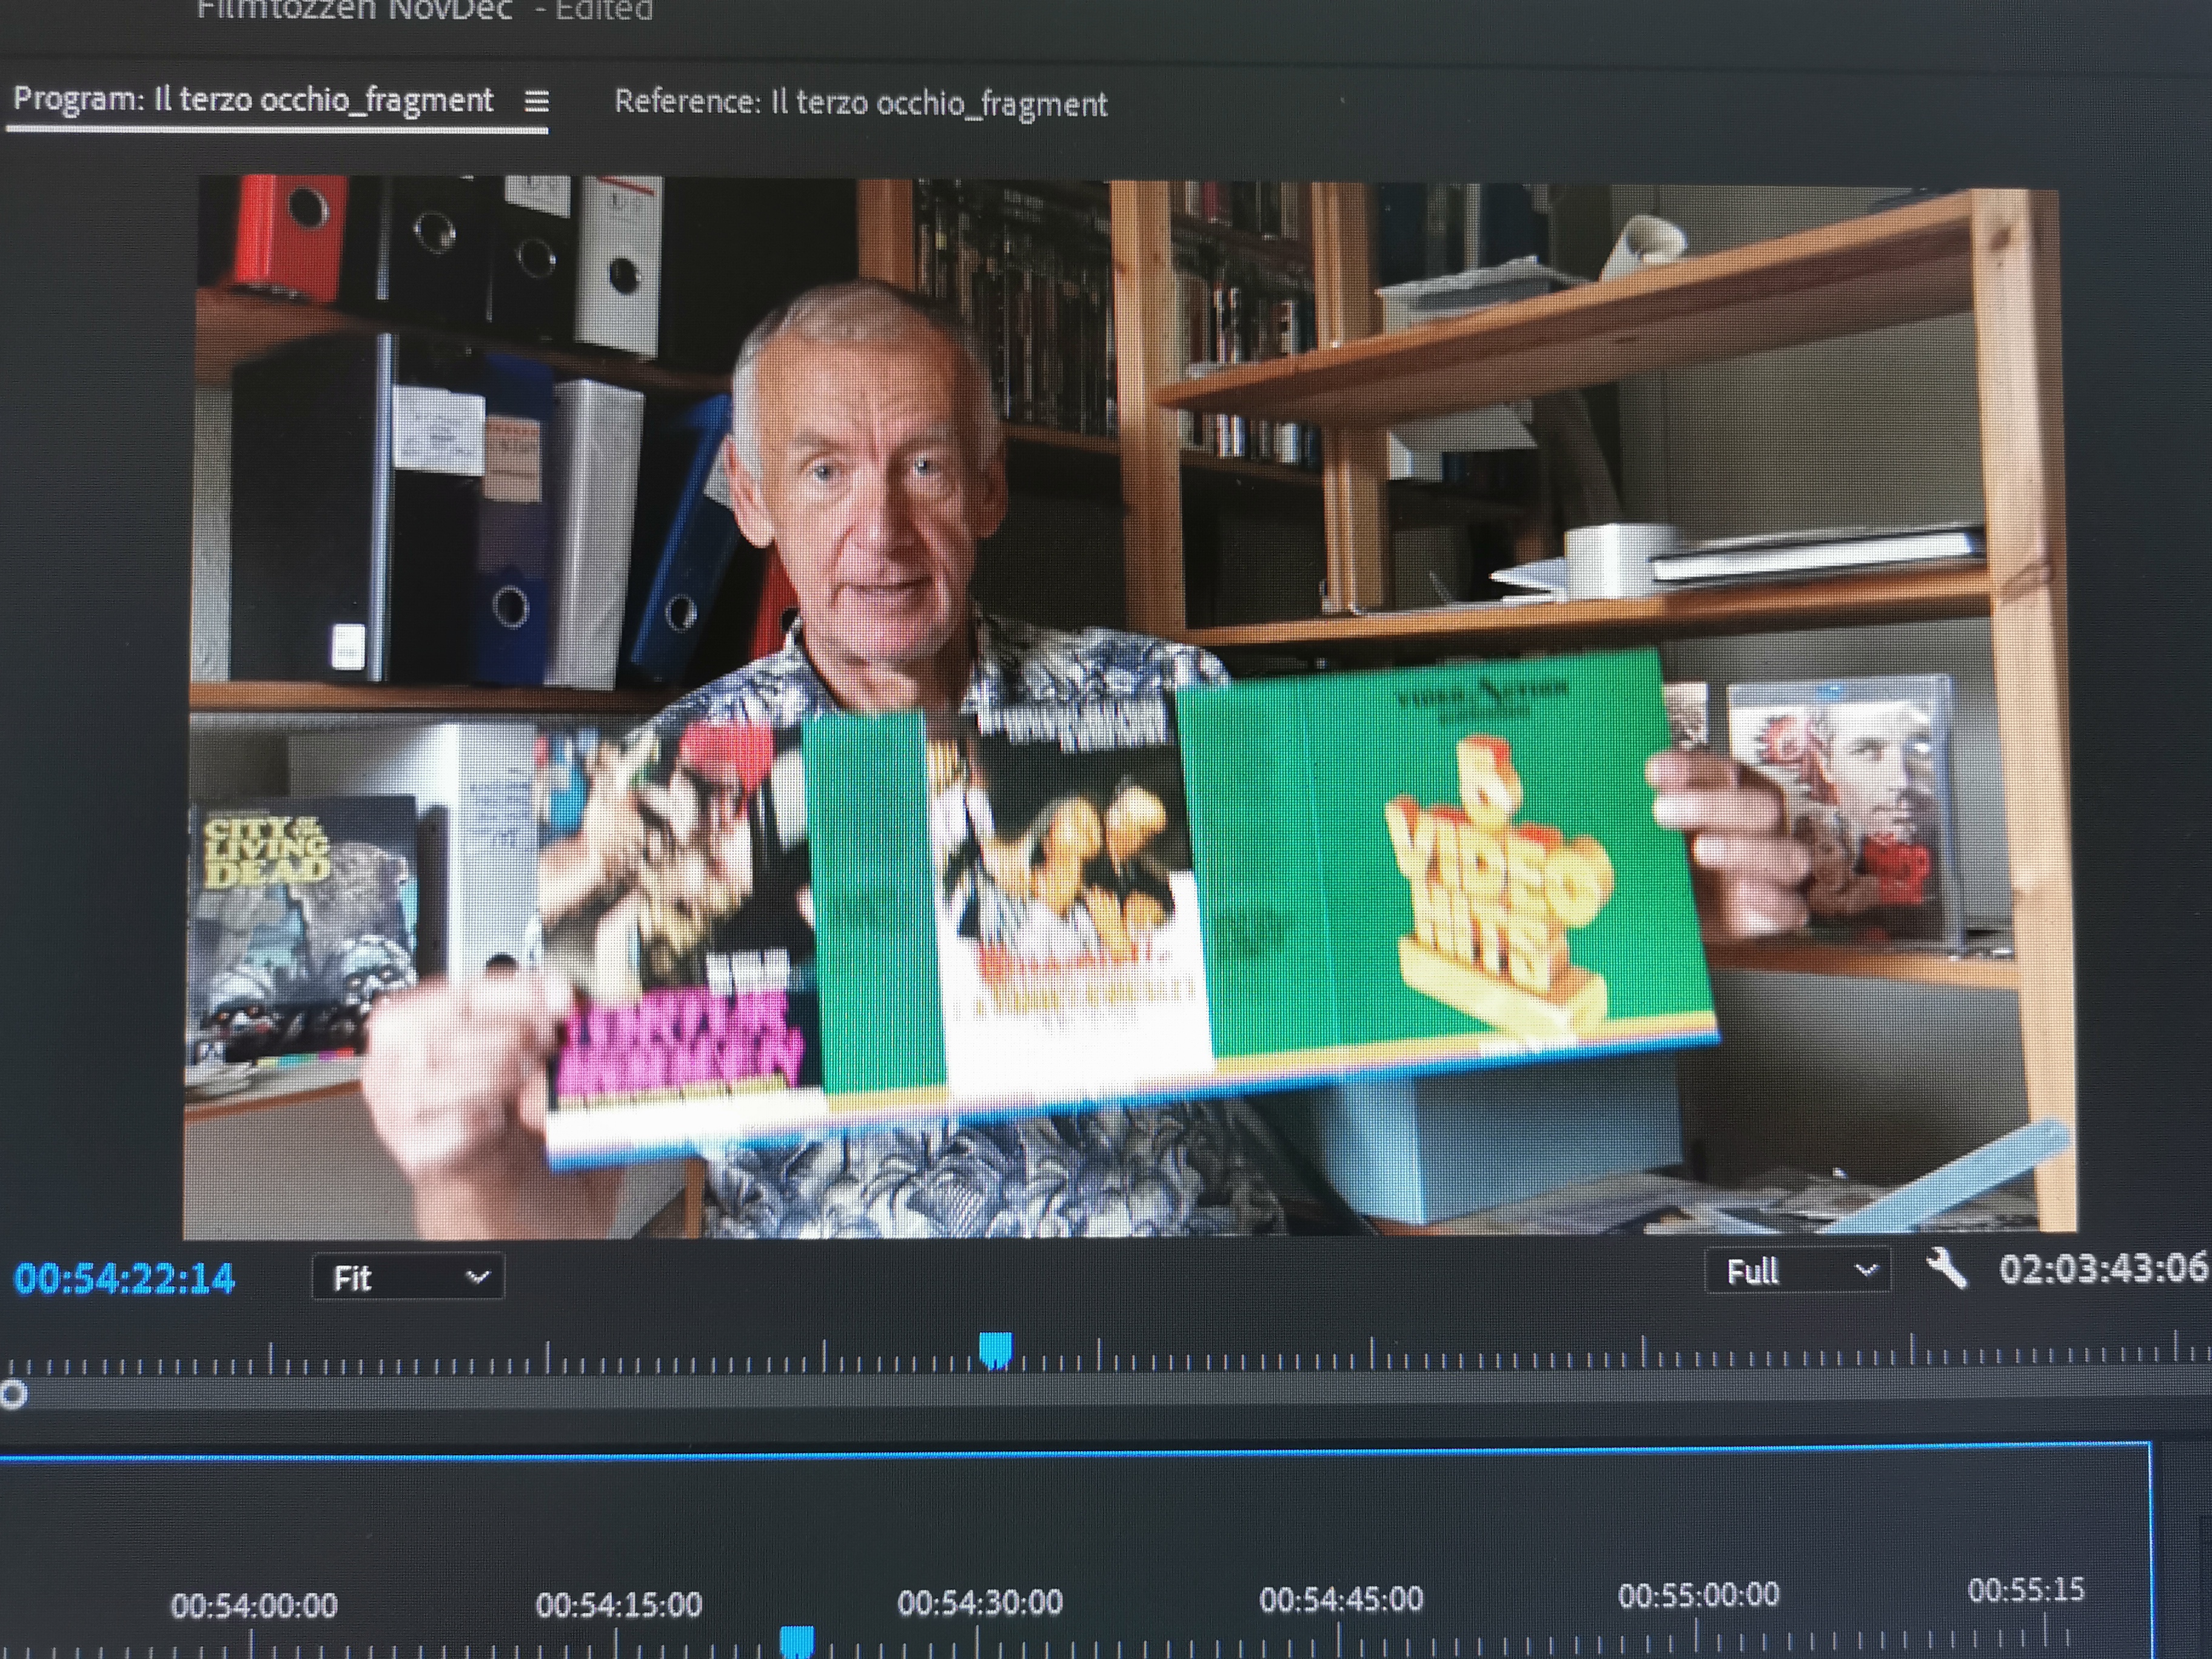2212x1659 pixels.
Task: Switch to the Reference: Il terzo occhio_fragment tab
Action: tap(860, 103)
